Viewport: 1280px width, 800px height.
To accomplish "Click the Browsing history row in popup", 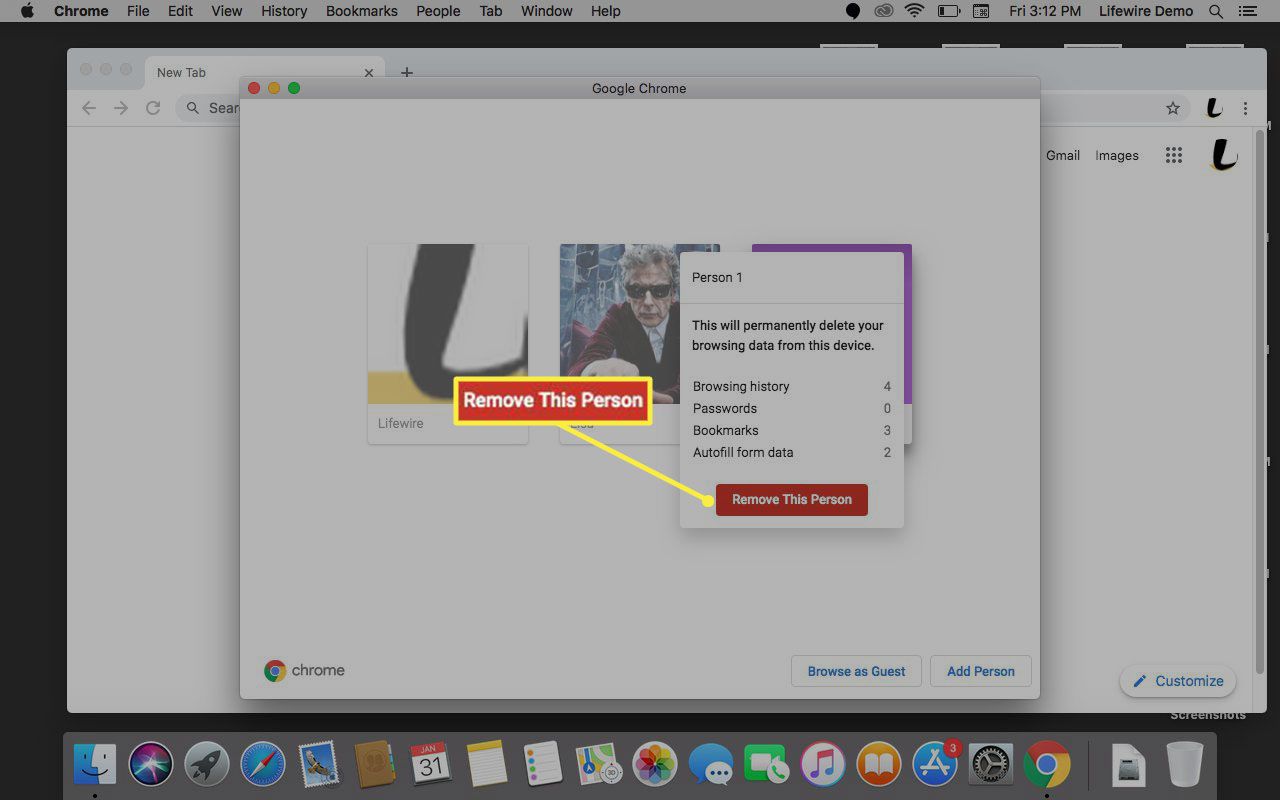I will click(791, 386).
